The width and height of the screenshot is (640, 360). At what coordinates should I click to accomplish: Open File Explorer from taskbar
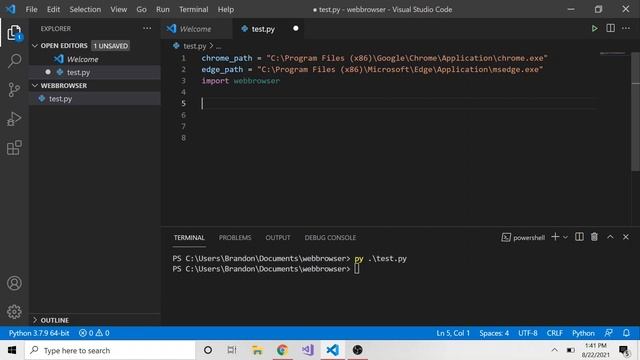(257, 350)
